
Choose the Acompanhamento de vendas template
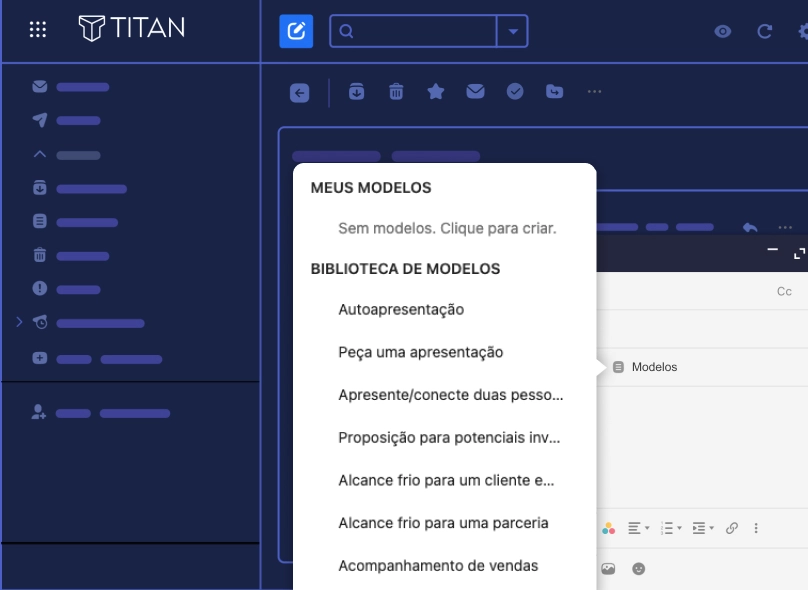click(438, 566)
